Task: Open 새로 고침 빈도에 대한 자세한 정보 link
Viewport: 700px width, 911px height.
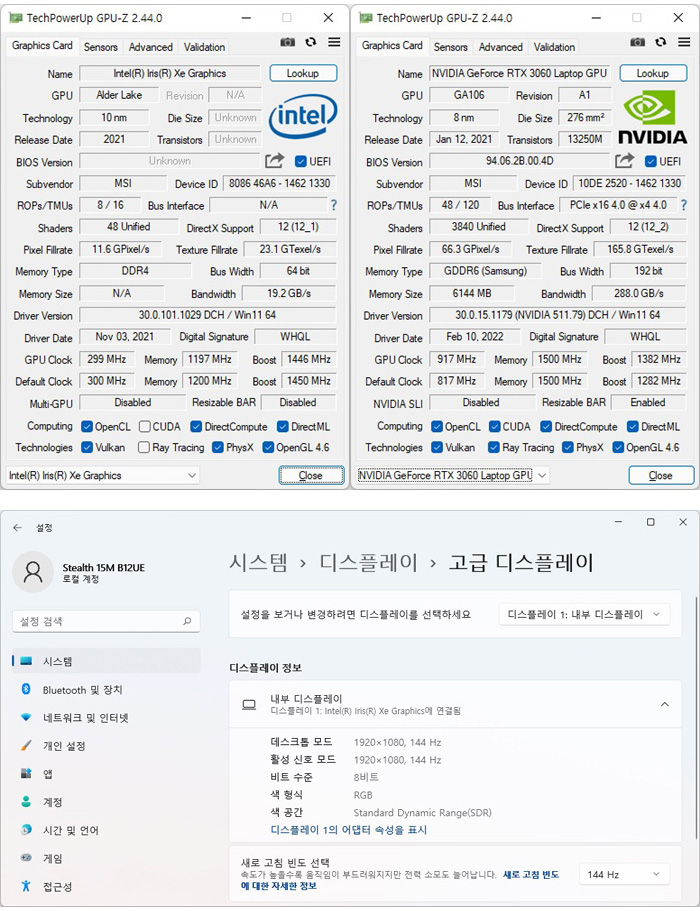Action: pos(400,880)
